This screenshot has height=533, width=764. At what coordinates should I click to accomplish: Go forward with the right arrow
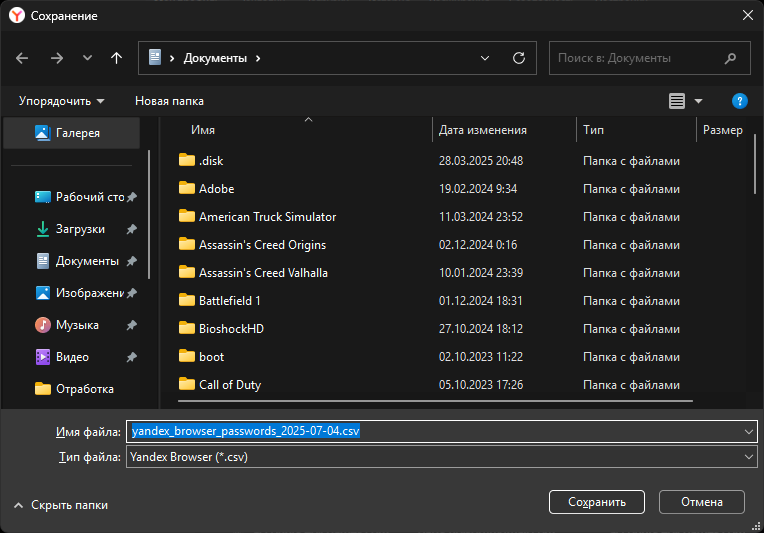tap(57, 58)
